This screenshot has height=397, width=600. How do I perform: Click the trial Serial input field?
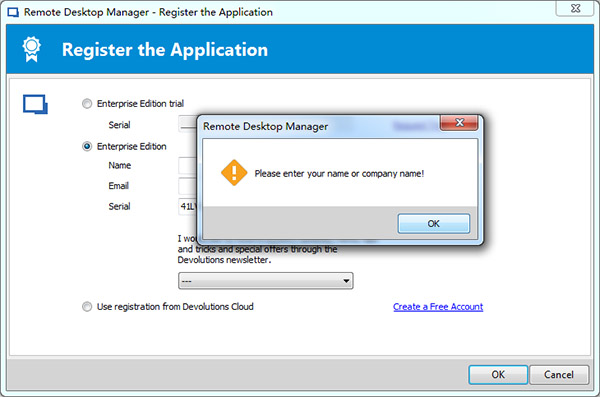pos(188,124)
